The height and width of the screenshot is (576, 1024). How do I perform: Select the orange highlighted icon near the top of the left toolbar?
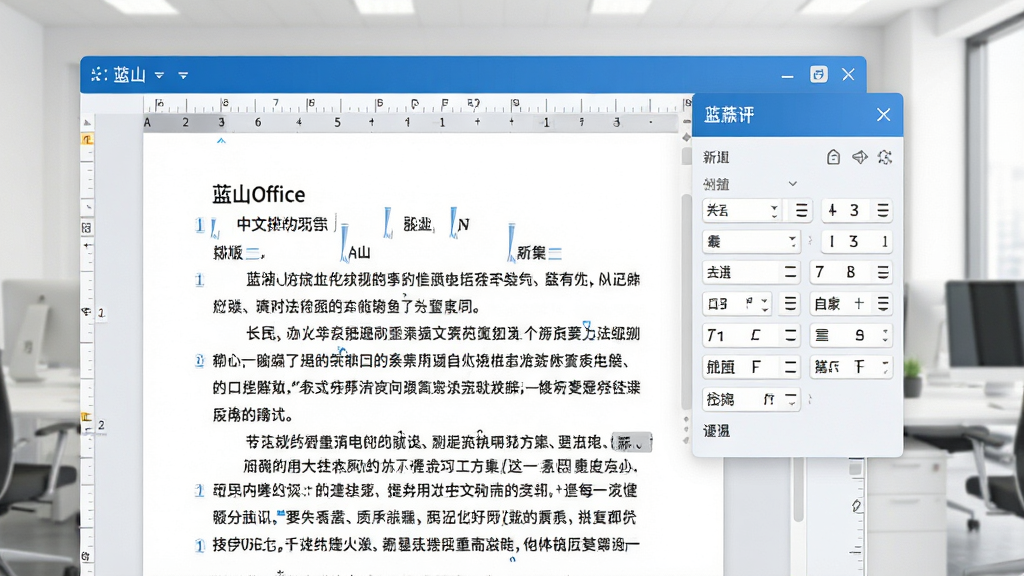(87, 139)
